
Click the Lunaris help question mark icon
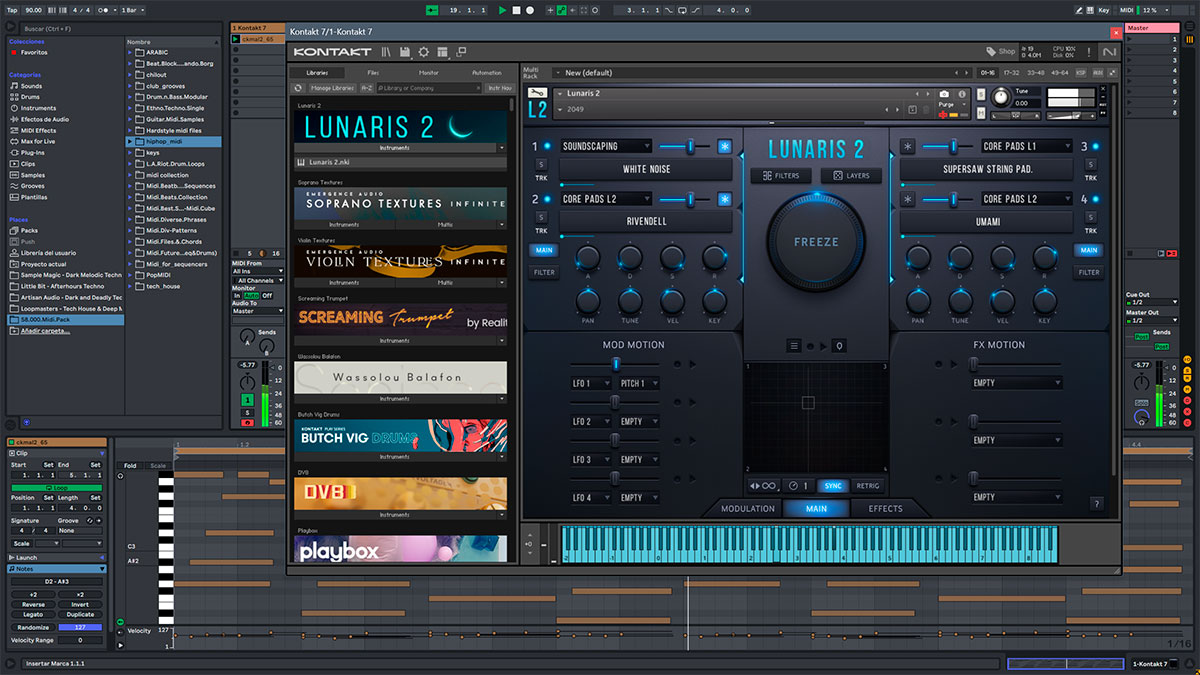tap(1097, 504)
